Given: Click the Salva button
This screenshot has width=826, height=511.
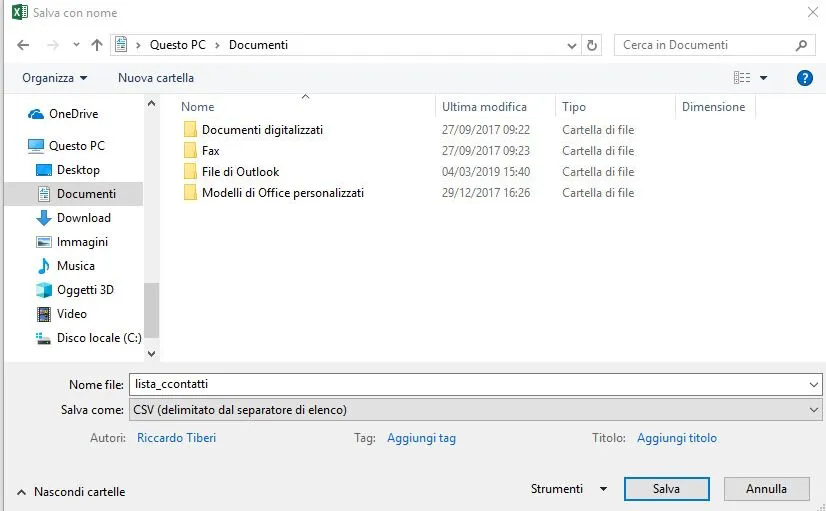Looking at the screenshot, I should (x=666, y=489).
